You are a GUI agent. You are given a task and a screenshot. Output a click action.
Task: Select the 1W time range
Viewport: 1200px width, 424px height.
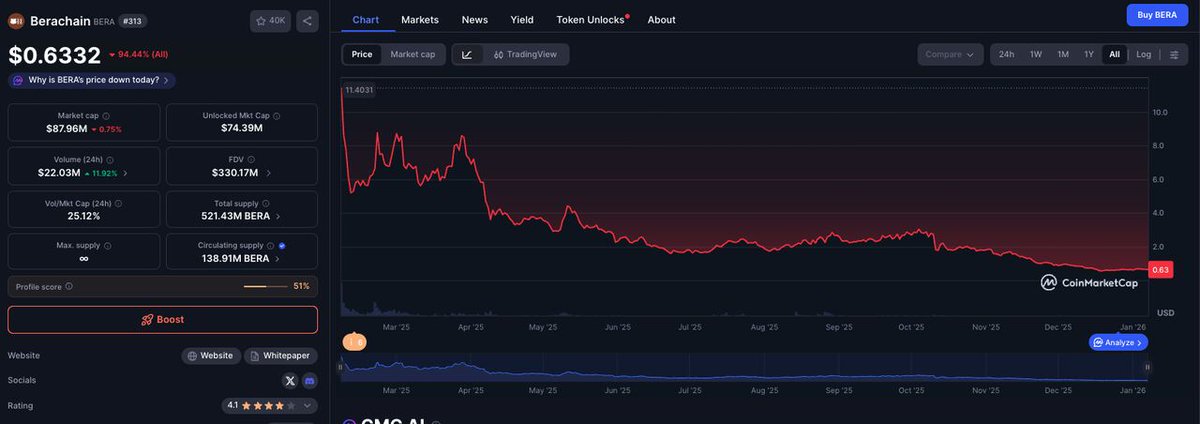1036,54
